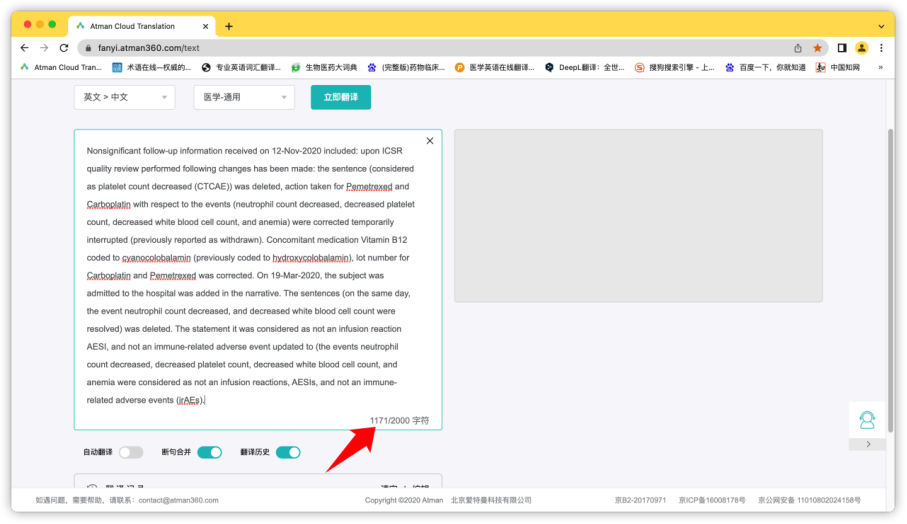Screen dimensions: 907x524
Task: Click 京ICP备16008178号 footer link
Action: pos(712,500)
